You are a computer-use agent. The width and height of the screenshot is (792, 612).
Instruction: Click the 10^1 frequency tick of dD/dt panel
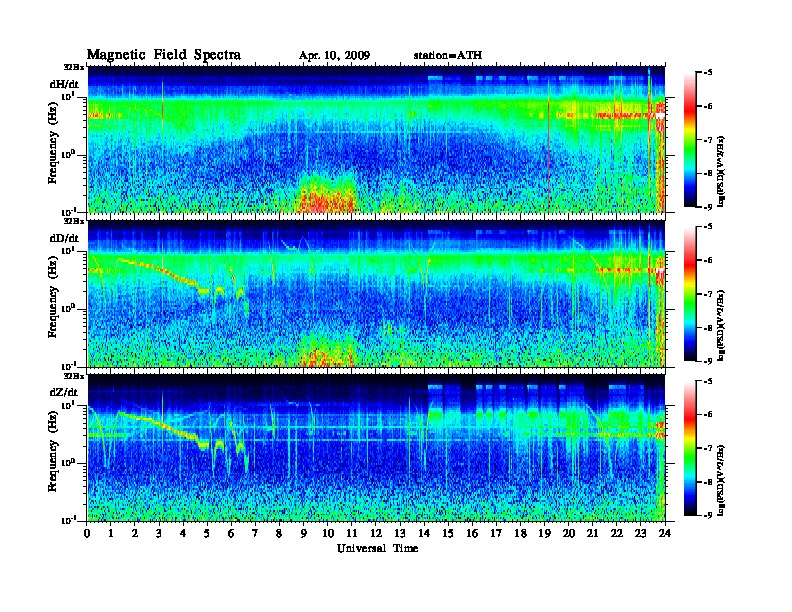pyautogui.click(x=68, y=250)
